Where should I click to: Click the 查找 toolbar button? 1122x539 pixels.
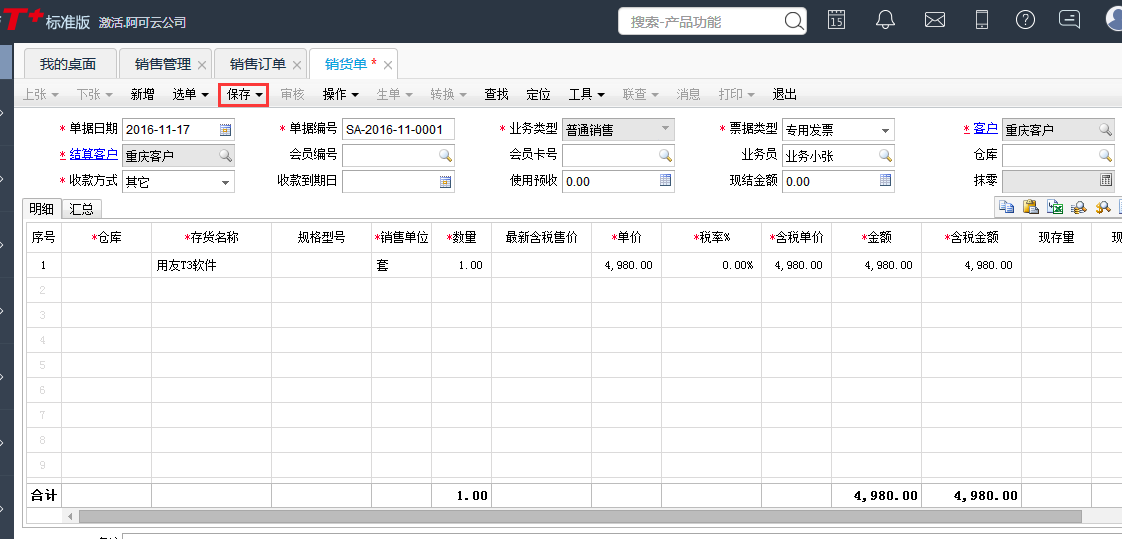pyautogui.click(x=496, y=94)
